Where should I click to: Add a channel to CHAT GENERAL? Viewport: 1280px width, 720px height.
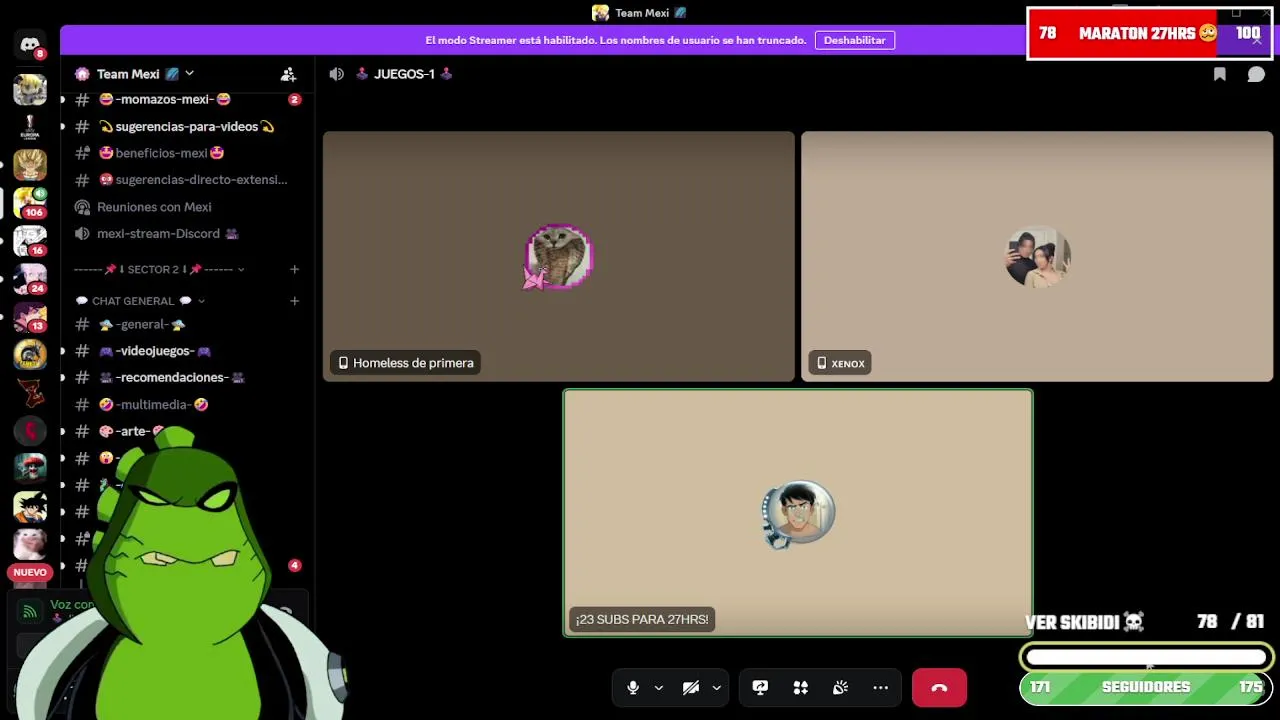click(294, 301)
